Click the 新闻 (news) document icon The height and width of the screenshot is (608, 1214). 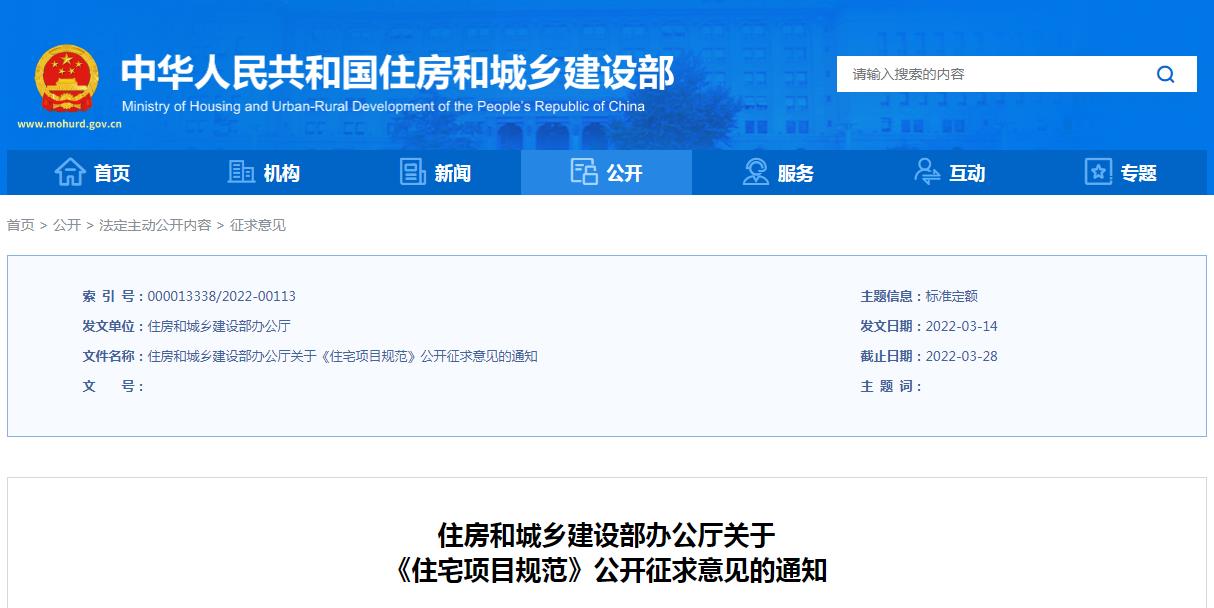413,171
